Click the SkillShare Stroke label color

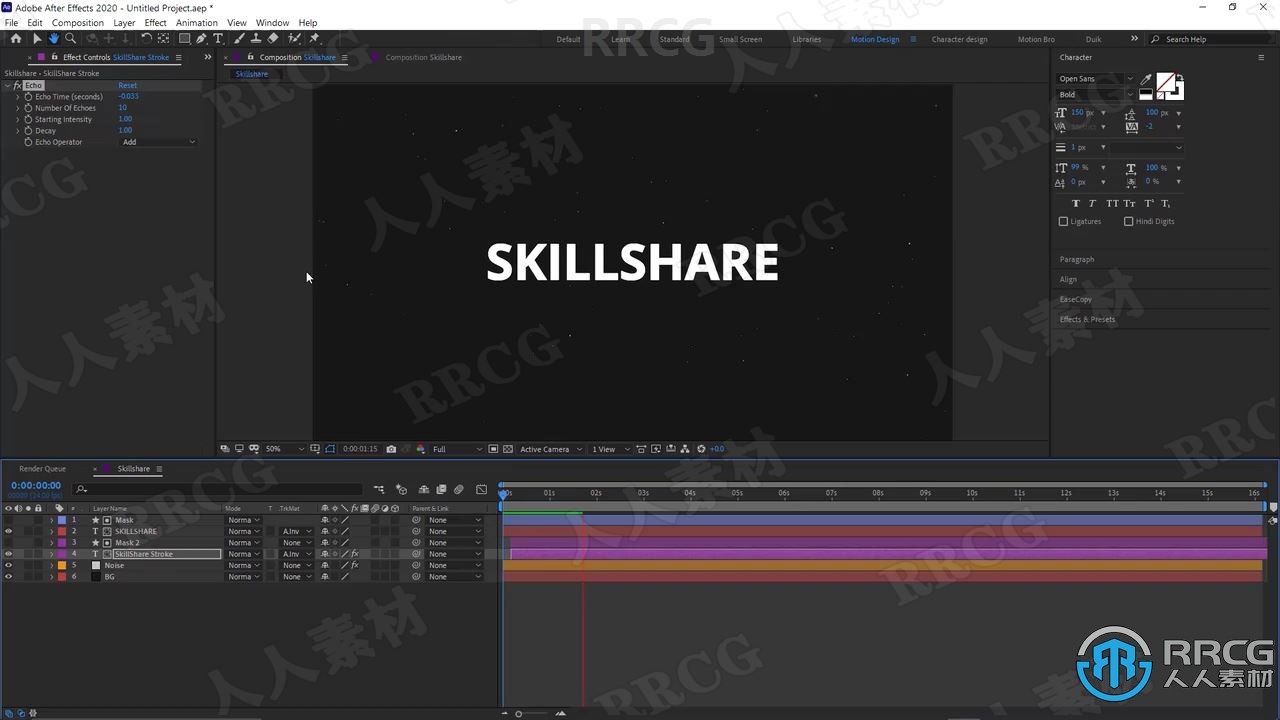(60, 554)
